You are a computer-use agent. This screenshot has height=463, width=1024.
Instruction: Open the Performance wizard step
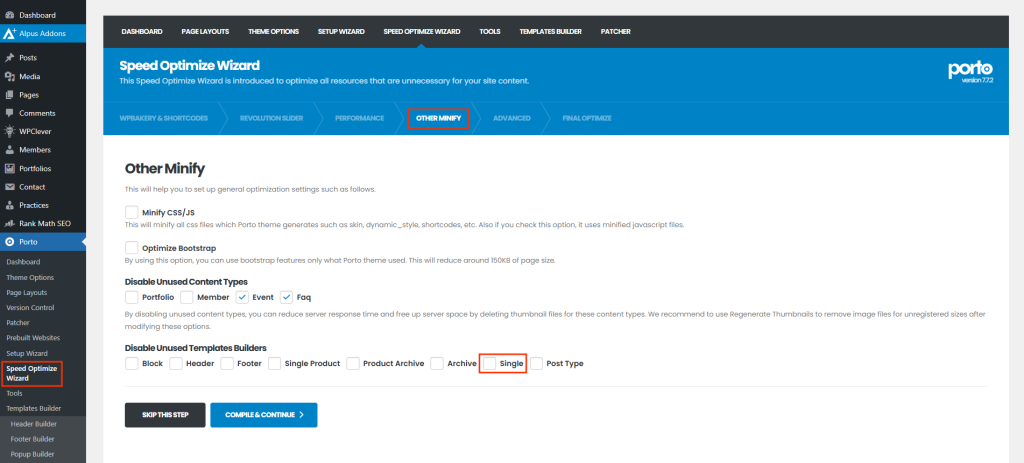(359, 118)
